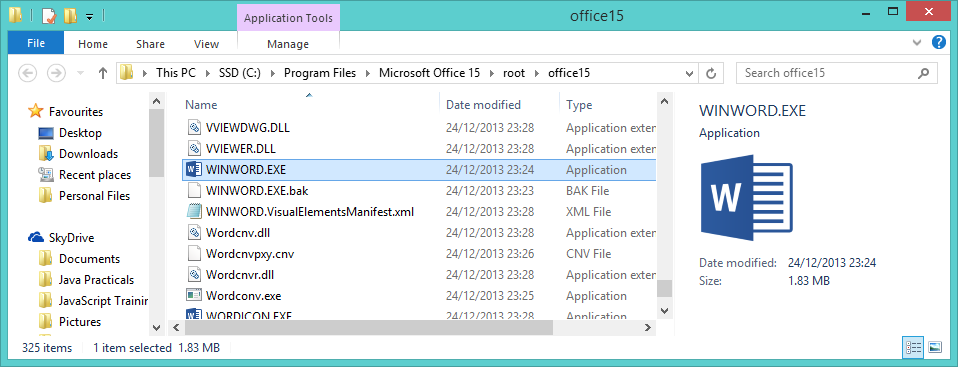The width and height of the screenshot is (958, 367).
Task: Open Documents under SkyDrive
Action: click(x=89, y=258)
